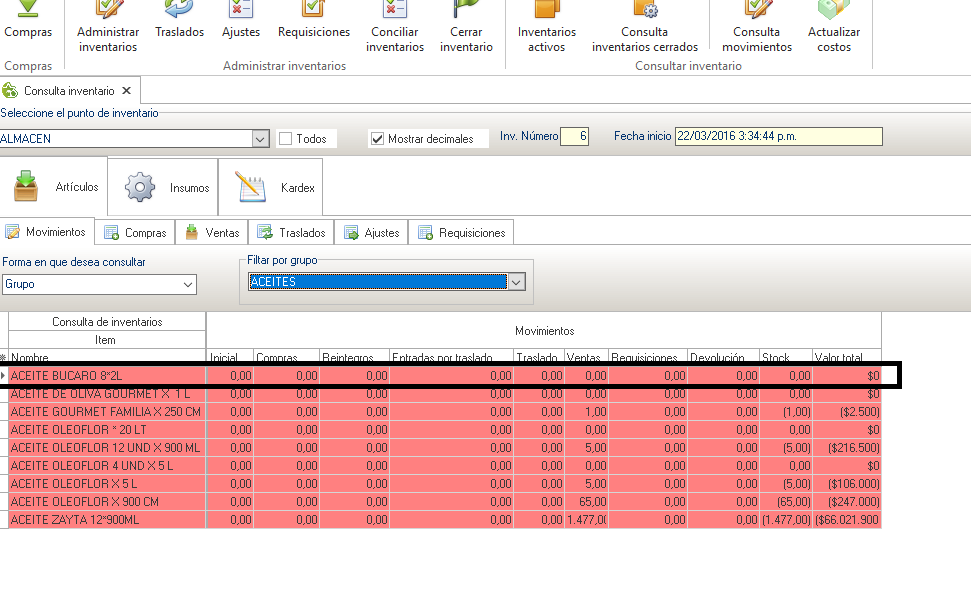This screenshot has width=971, height=604.
Task: Open the Traslados ribbon tool
Action: 179,22
